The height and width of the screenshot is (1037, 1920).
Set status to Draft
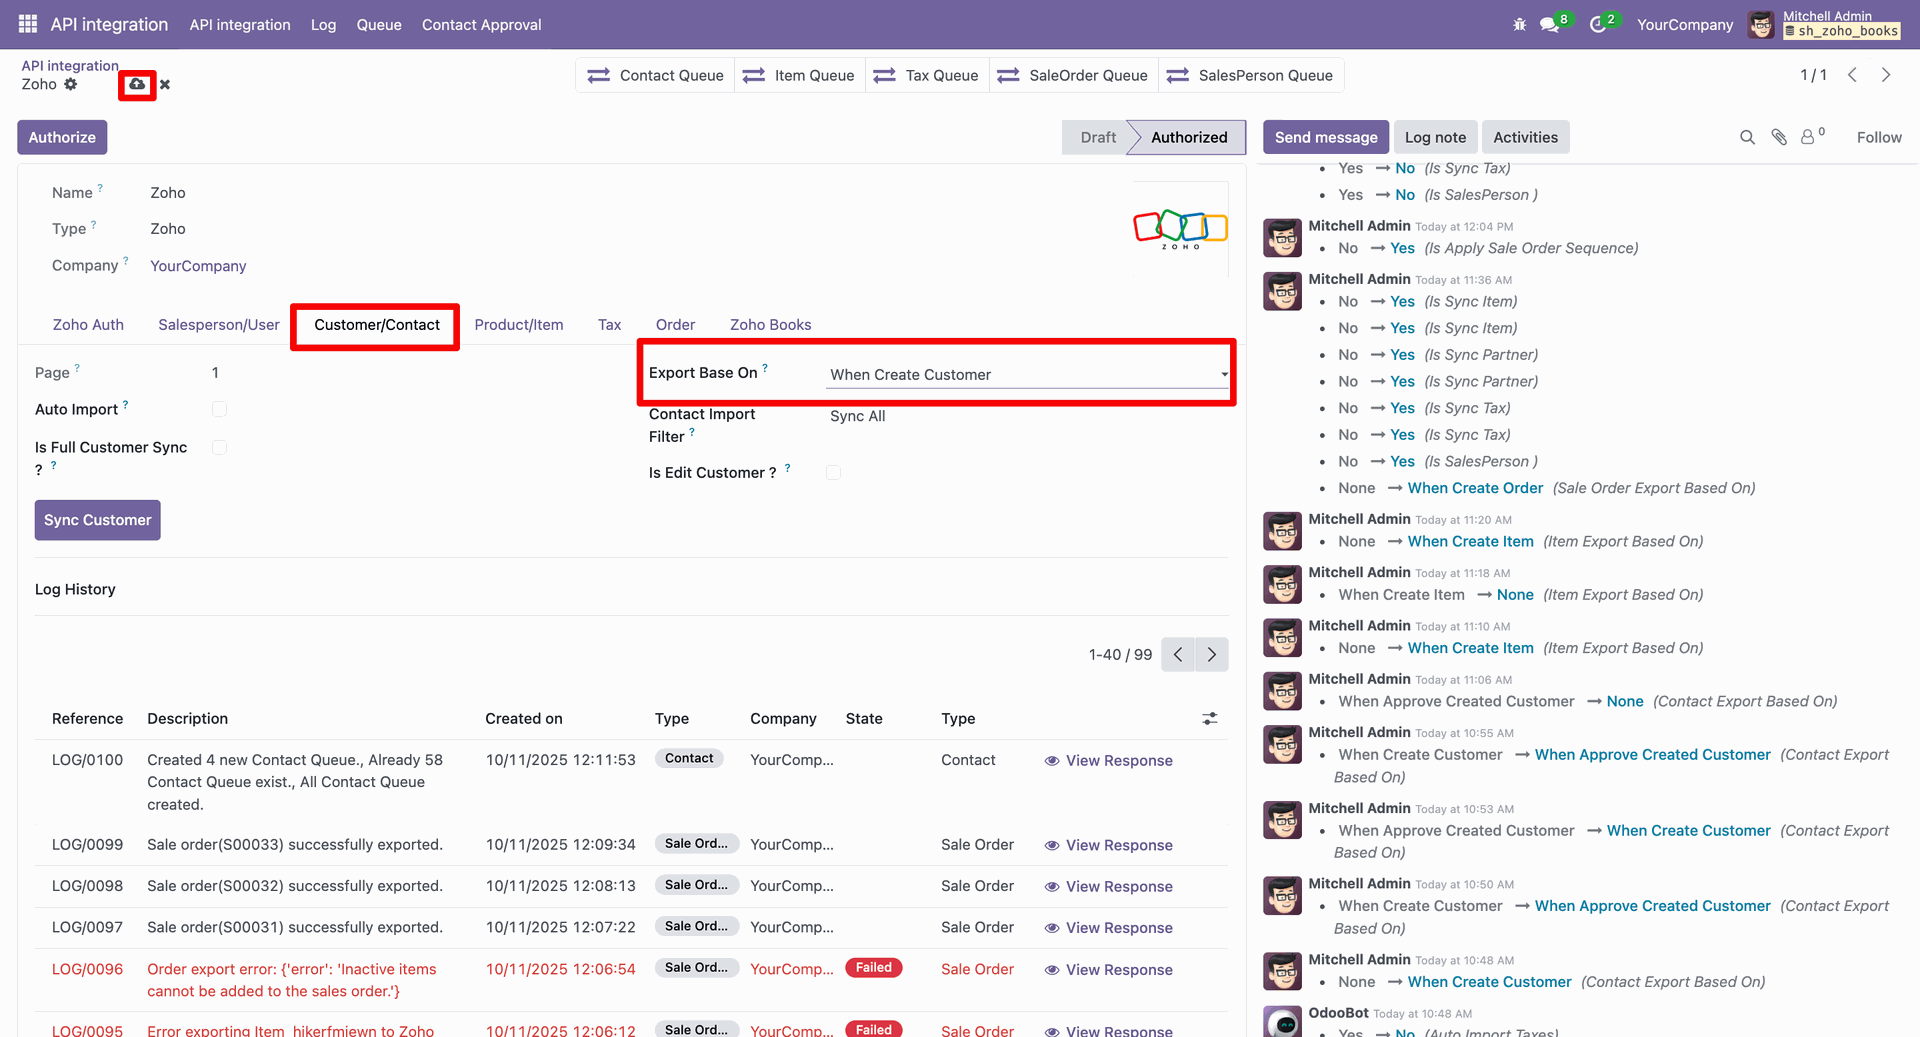(1098, 137)
